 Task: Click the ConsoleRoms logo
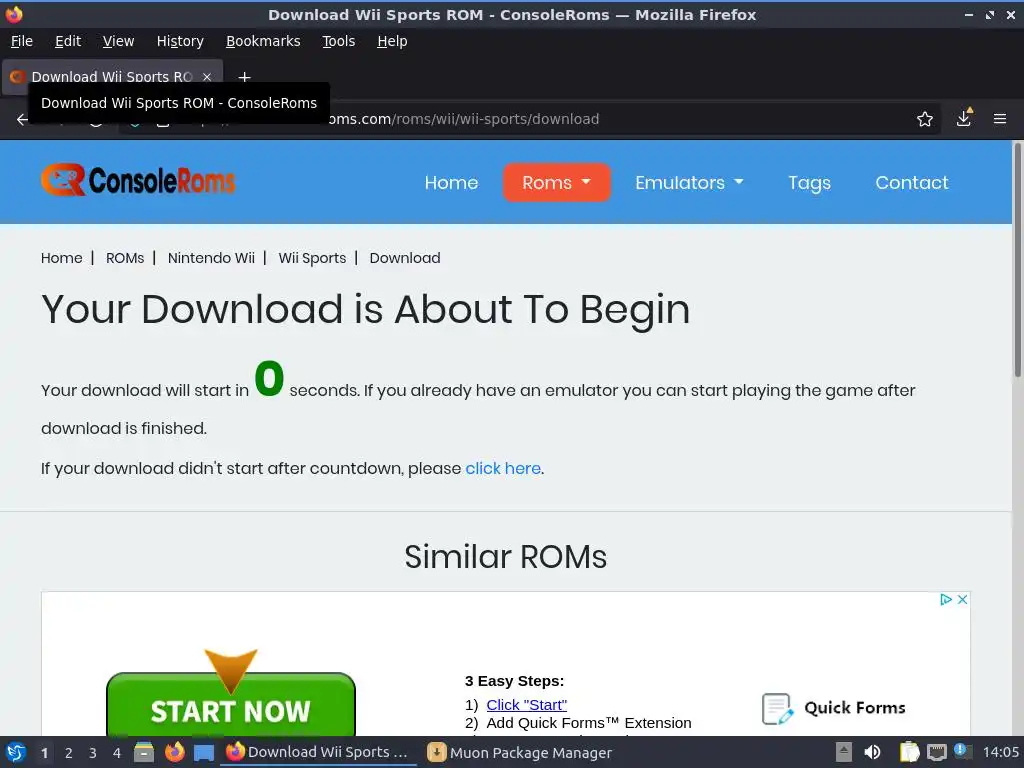click(138, 180)
